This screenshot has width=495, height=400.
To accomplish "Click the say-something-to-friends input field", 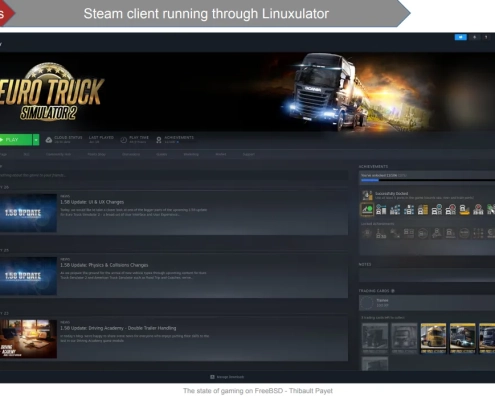I will tap(174, 175).
